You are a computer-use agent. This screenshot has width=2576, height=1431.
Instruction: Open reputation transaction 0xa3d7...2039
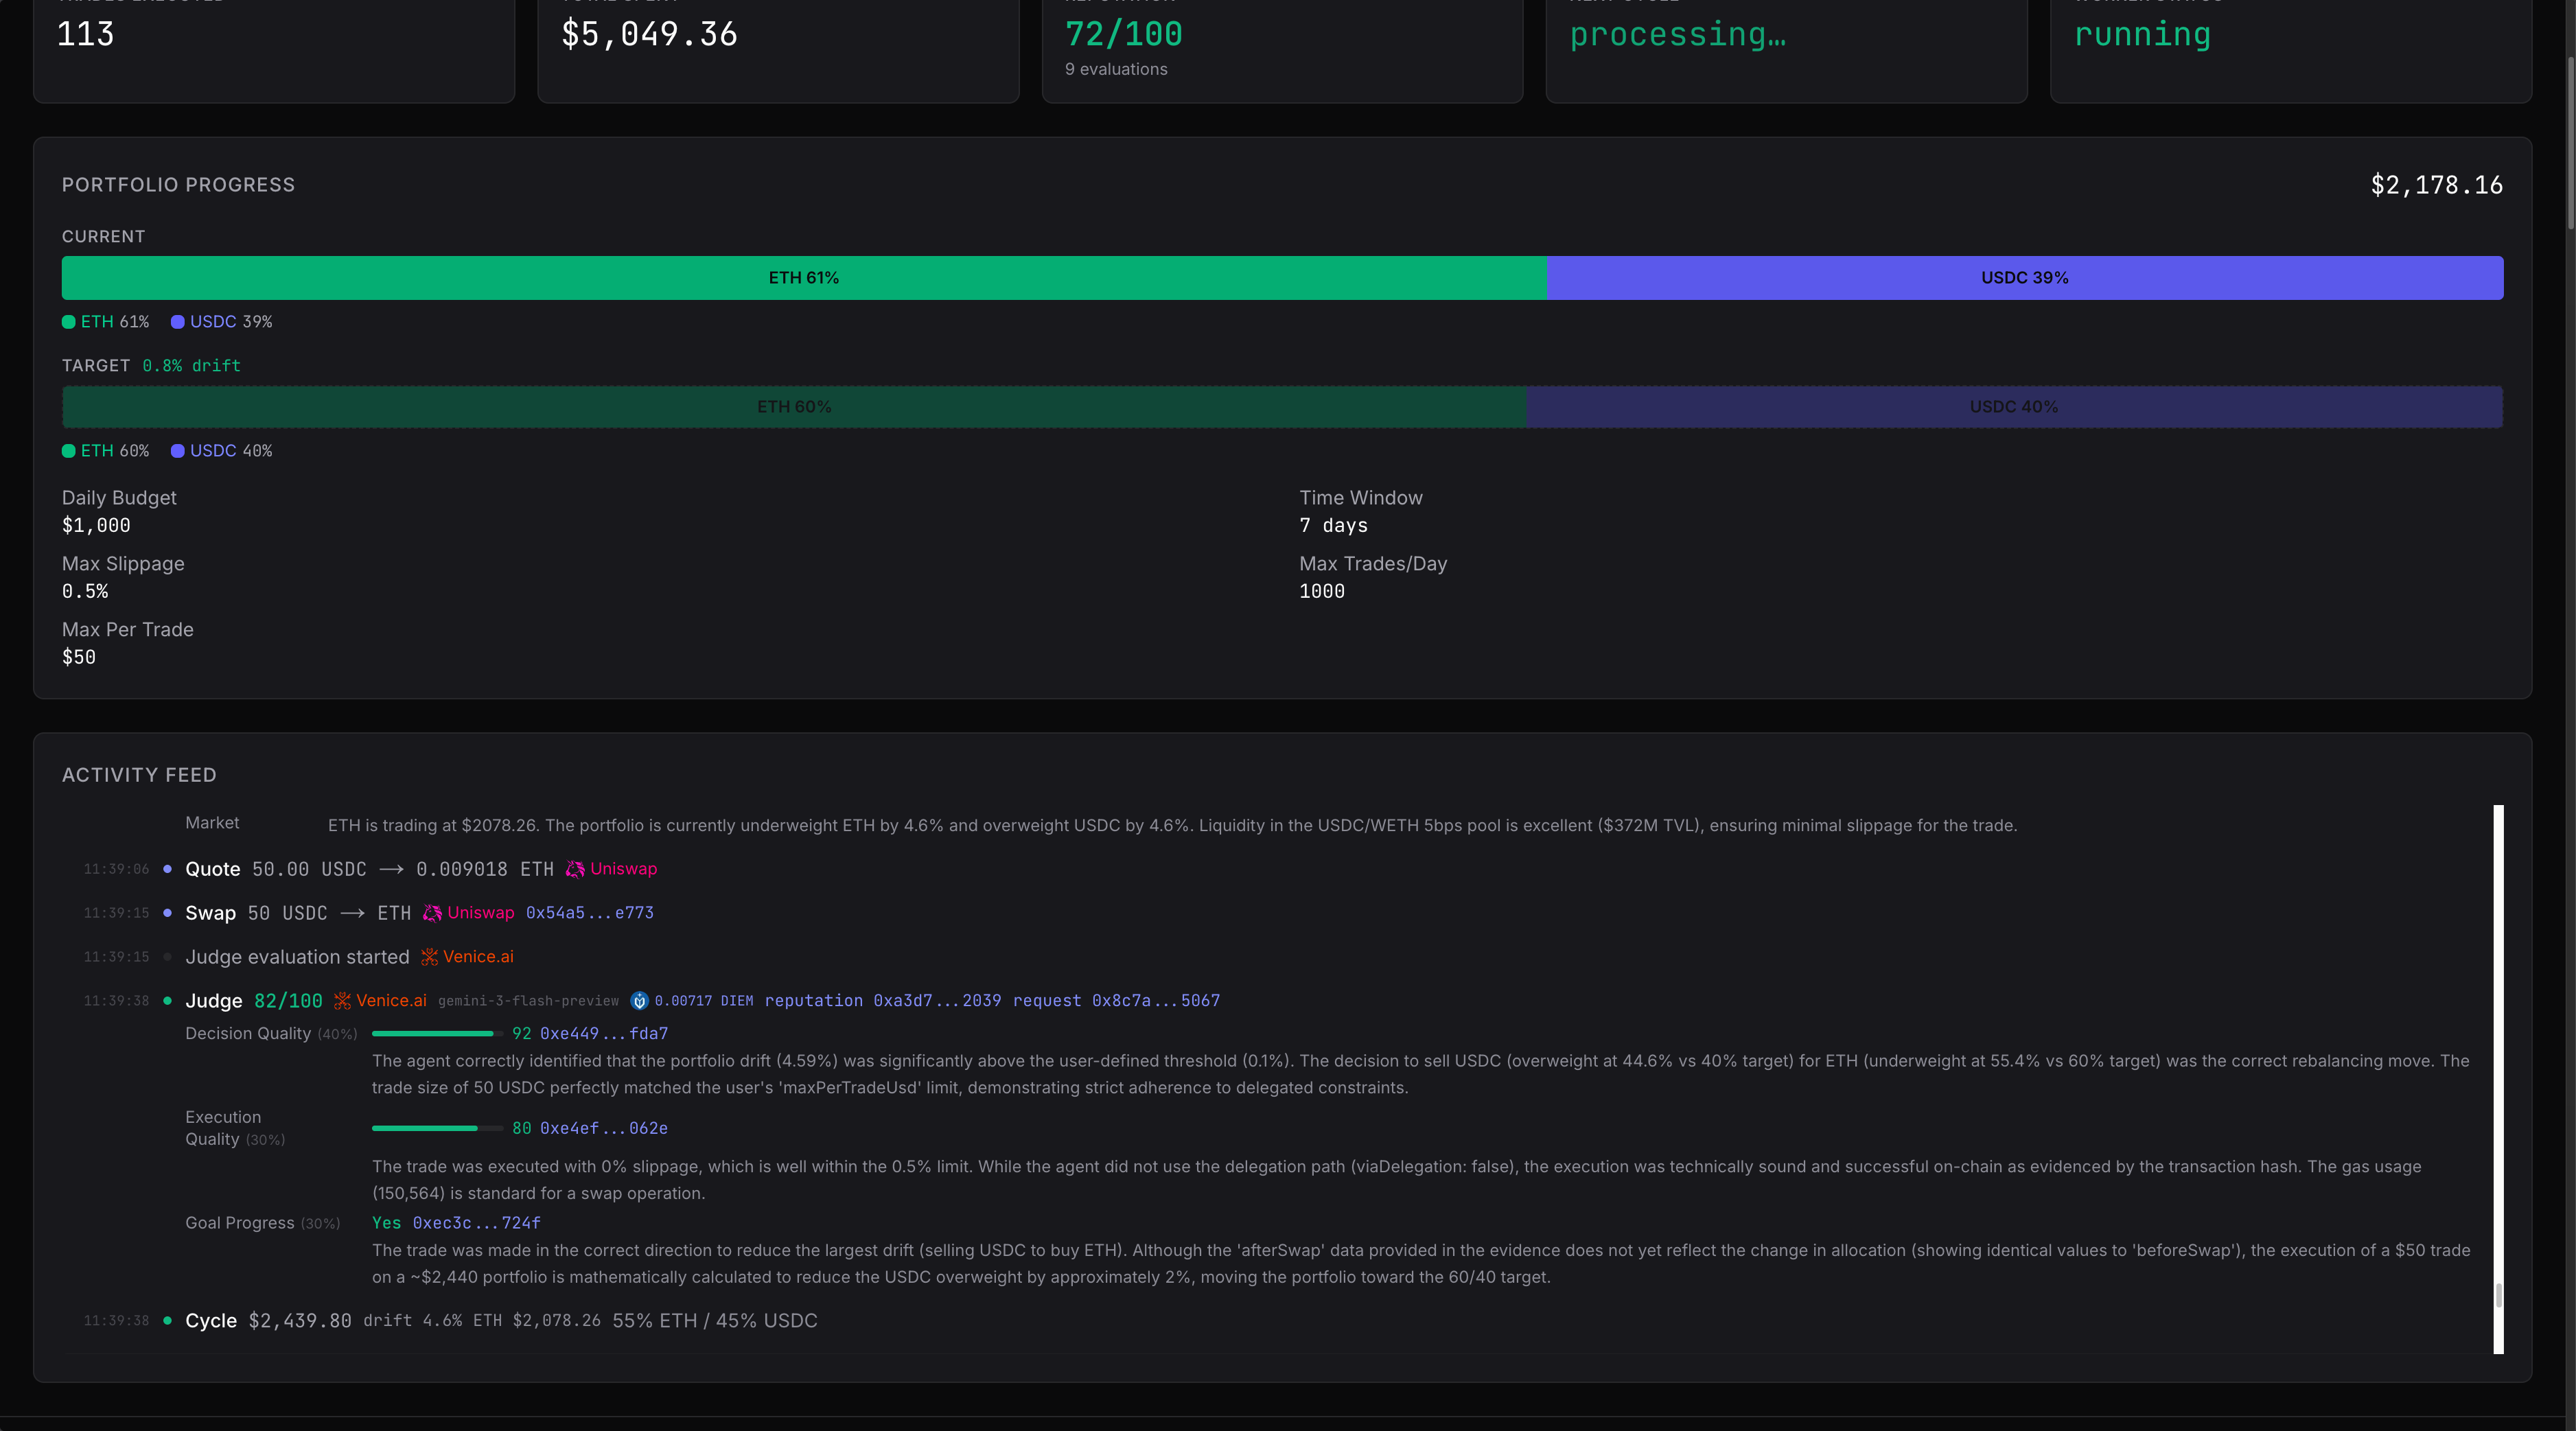tap(937, 1001)
